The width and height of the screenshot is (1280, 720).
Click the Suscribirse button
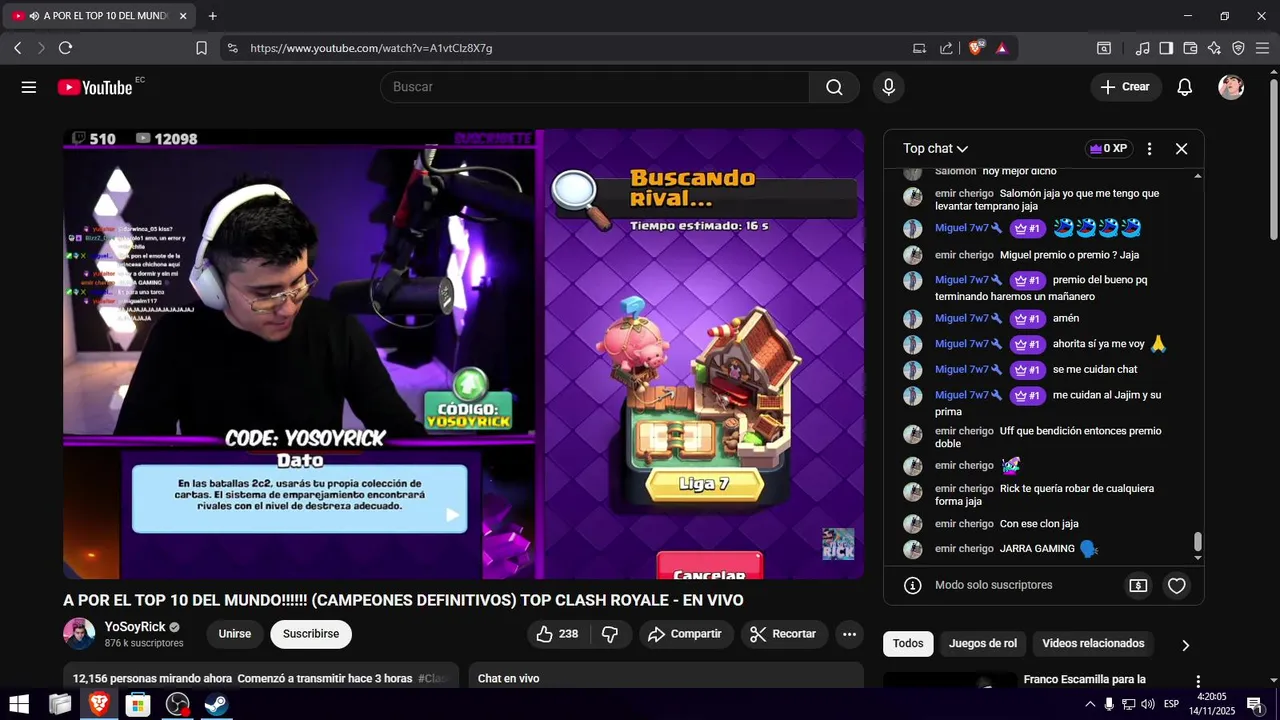pyautogui.click(x=311, y=634)
